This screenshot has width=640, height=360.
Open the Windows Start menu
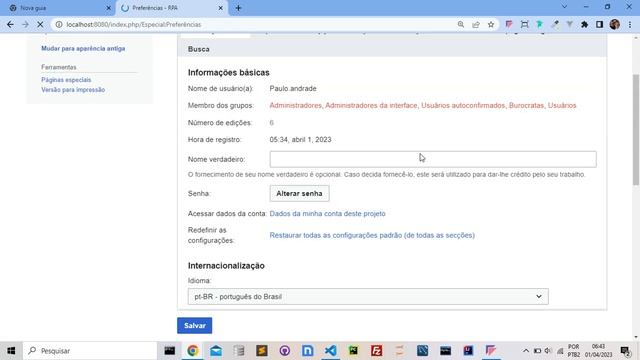(x=11, y=351)
